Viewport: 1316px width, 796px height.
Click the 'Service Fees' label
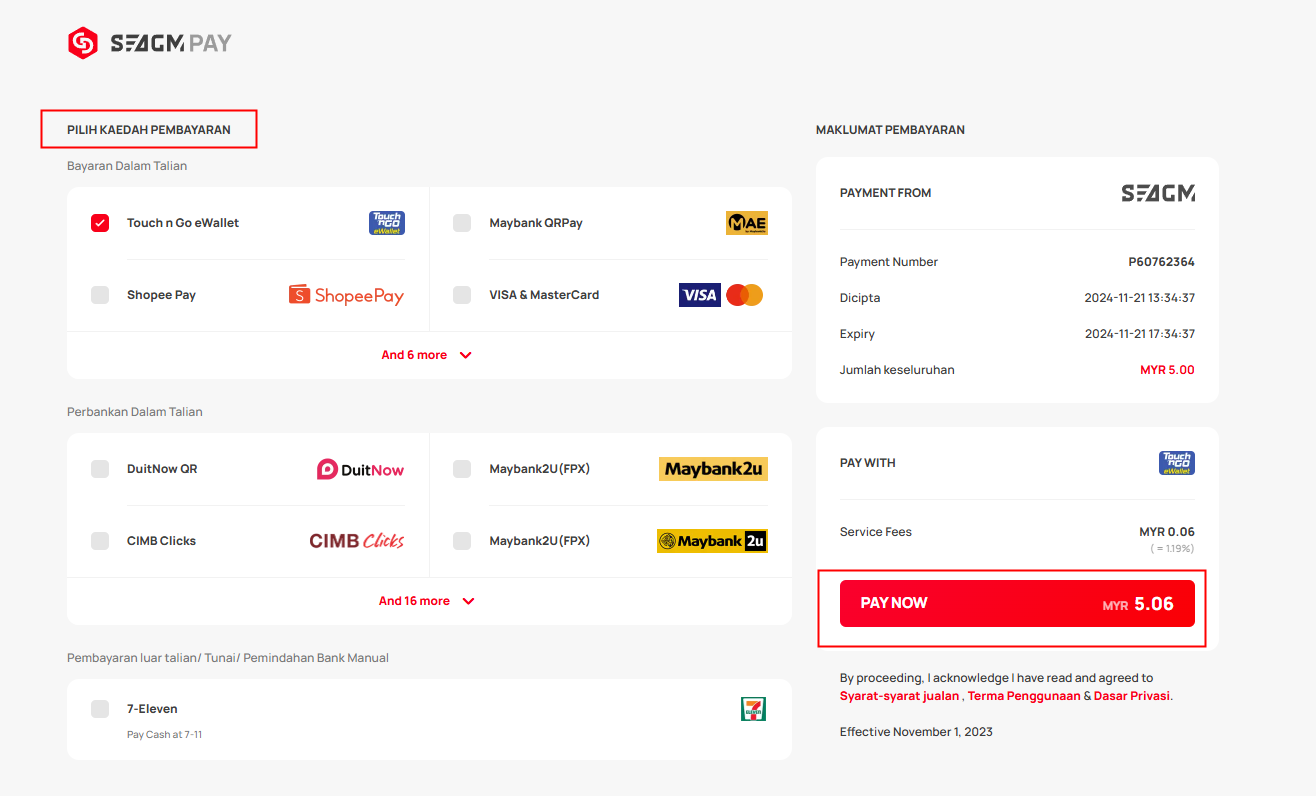pos(876,532)
